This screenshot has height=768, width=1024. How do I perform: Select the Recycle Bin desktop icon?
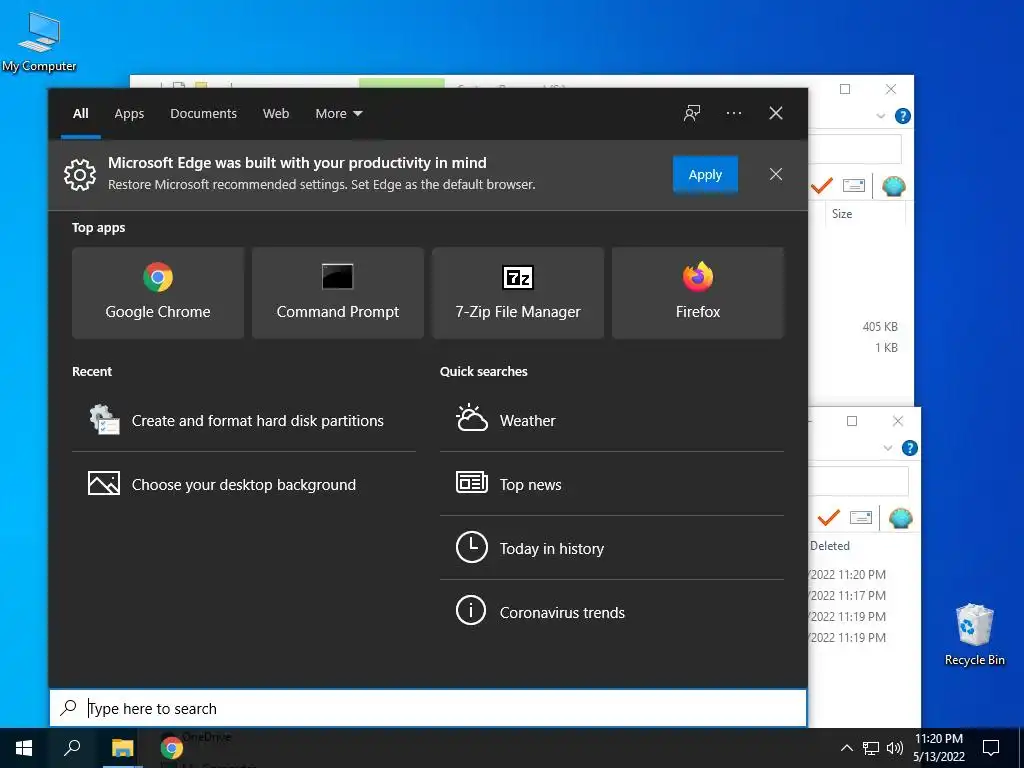pyautogui.click(x=974, y=635)
